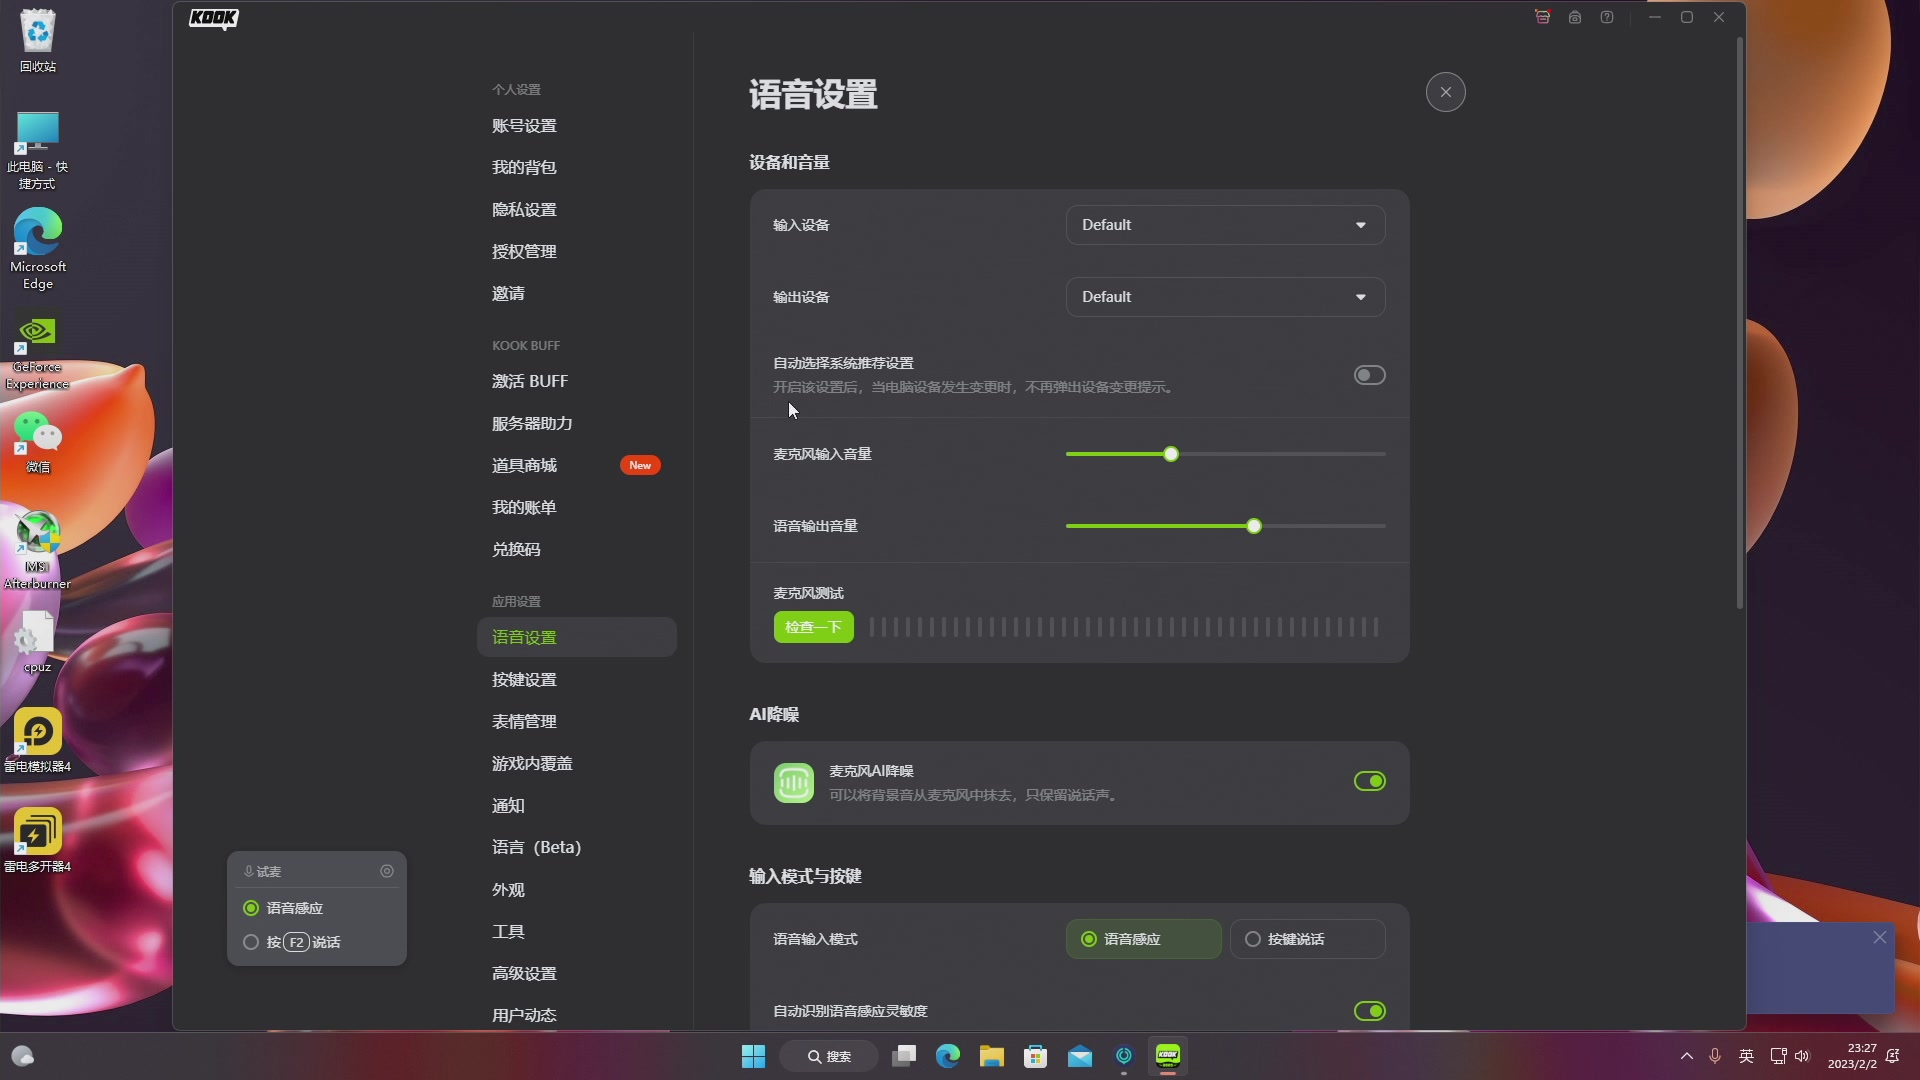Open File Explorer from taskbar
Viewport: 1920px width, 1080px height.
992,1056
